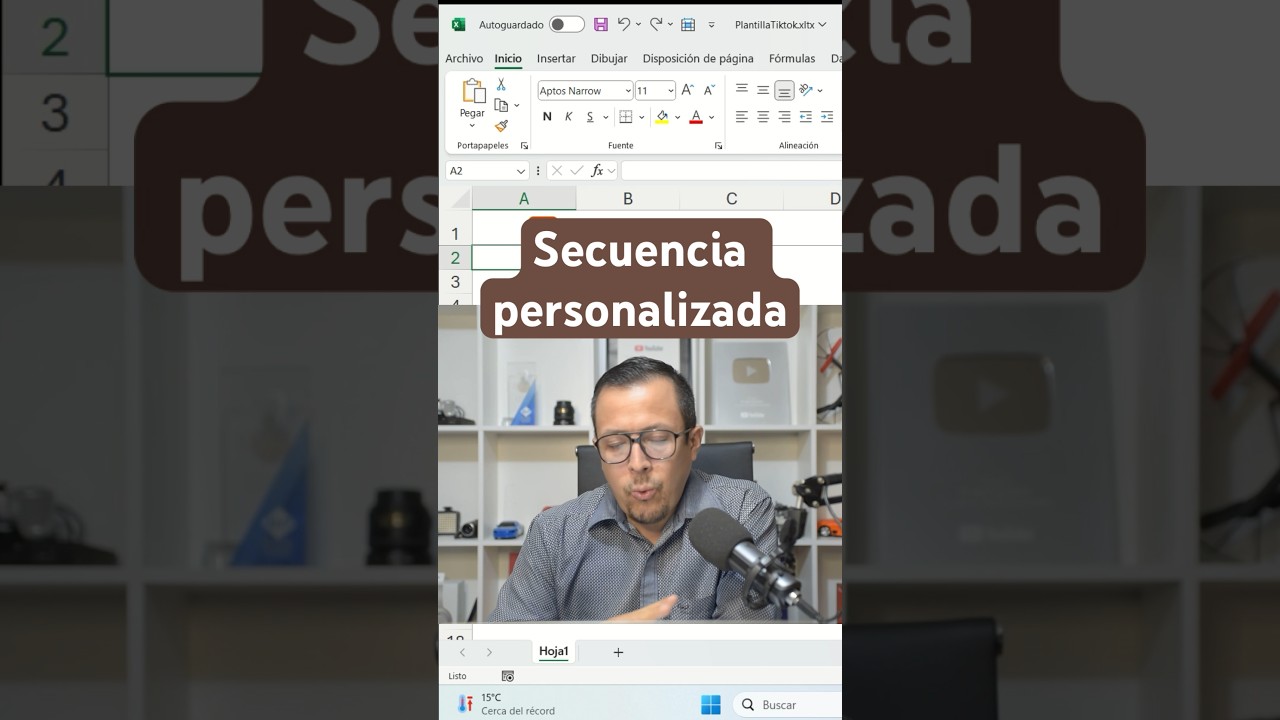Open the redo history dropdown arrow
This screenshot has height=720, width=1280.
click(670, 24)
